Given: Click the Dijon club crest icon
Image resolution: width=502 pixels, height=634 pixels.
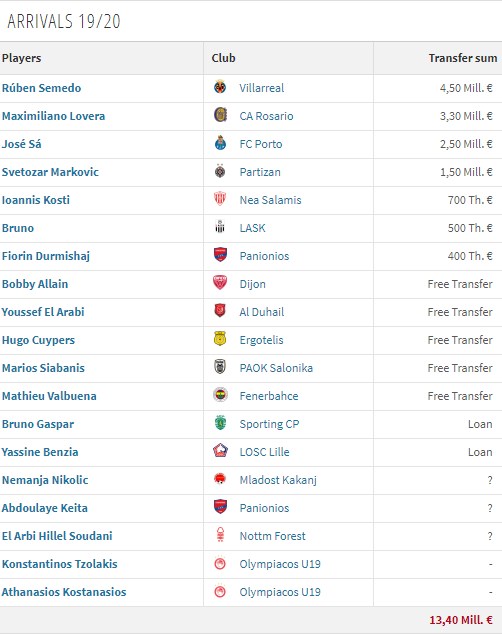Looking at the screenshot, I should click(220, 283).
